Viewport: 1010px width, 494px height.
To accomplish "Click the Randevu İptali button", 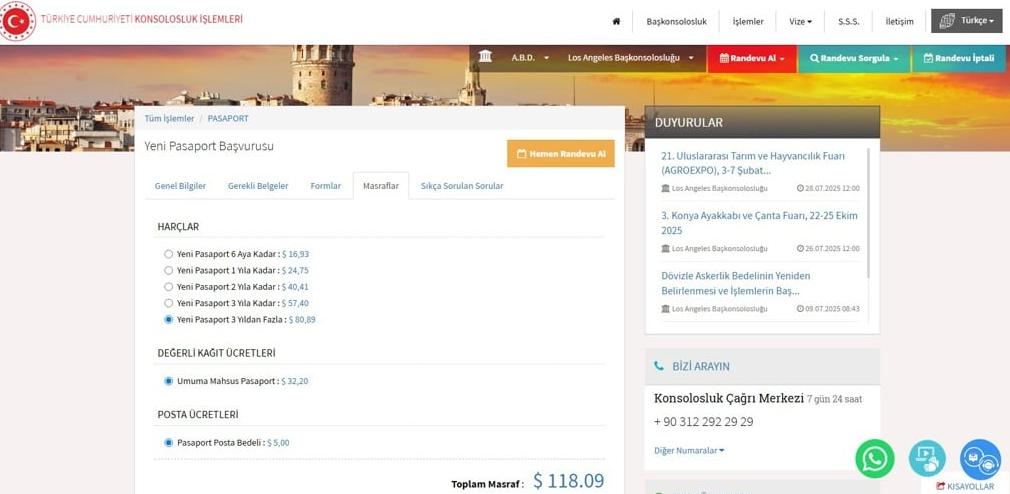I will click(x=958, y=58).
